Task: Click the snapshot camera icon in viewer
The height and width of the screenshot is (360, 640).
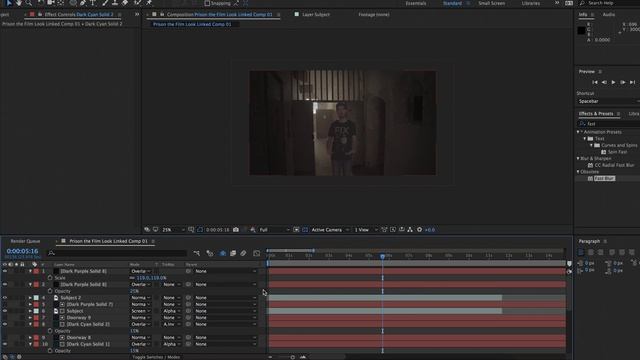Action: (236, 230)
